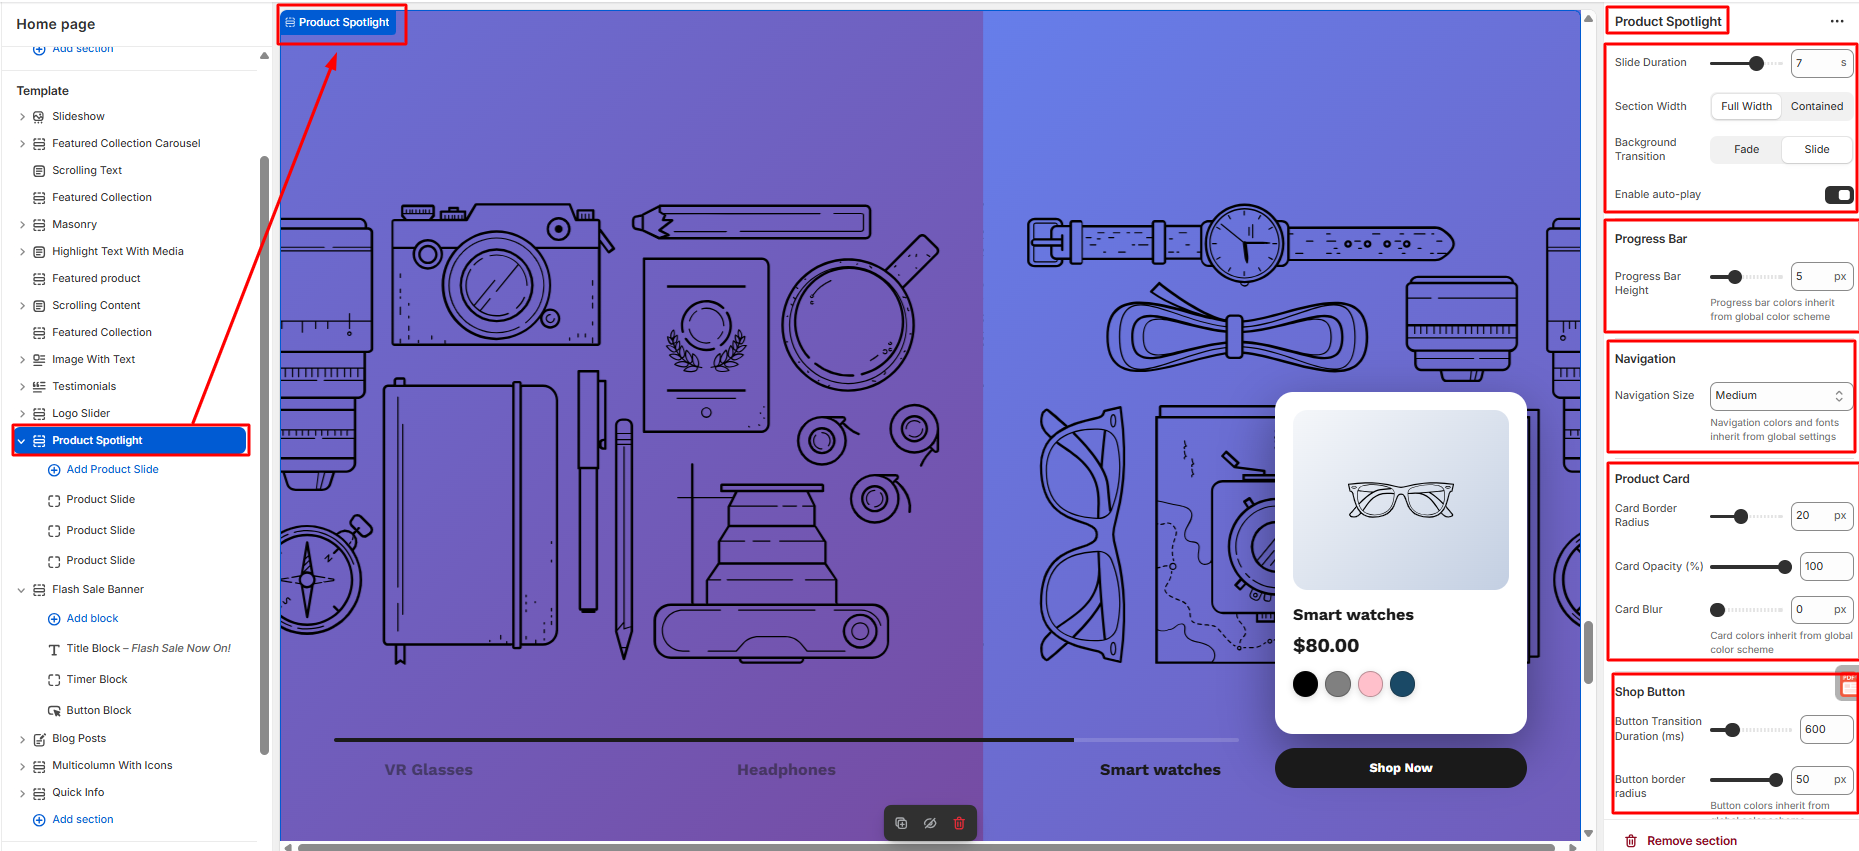Click the Title Block text icon
This screenshot has height=851, width=1859.
pyautogui.click(x=54, y=650)
